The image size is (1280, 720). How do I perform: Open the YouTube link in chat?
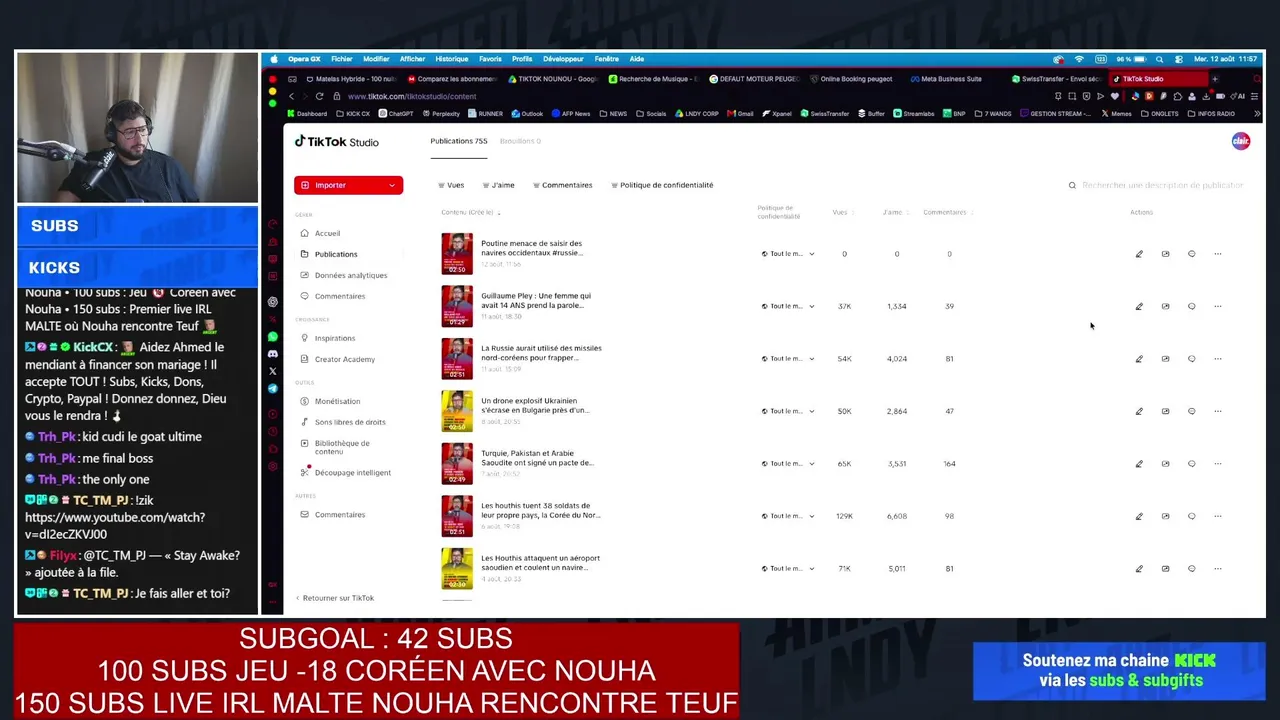(114, 526)
